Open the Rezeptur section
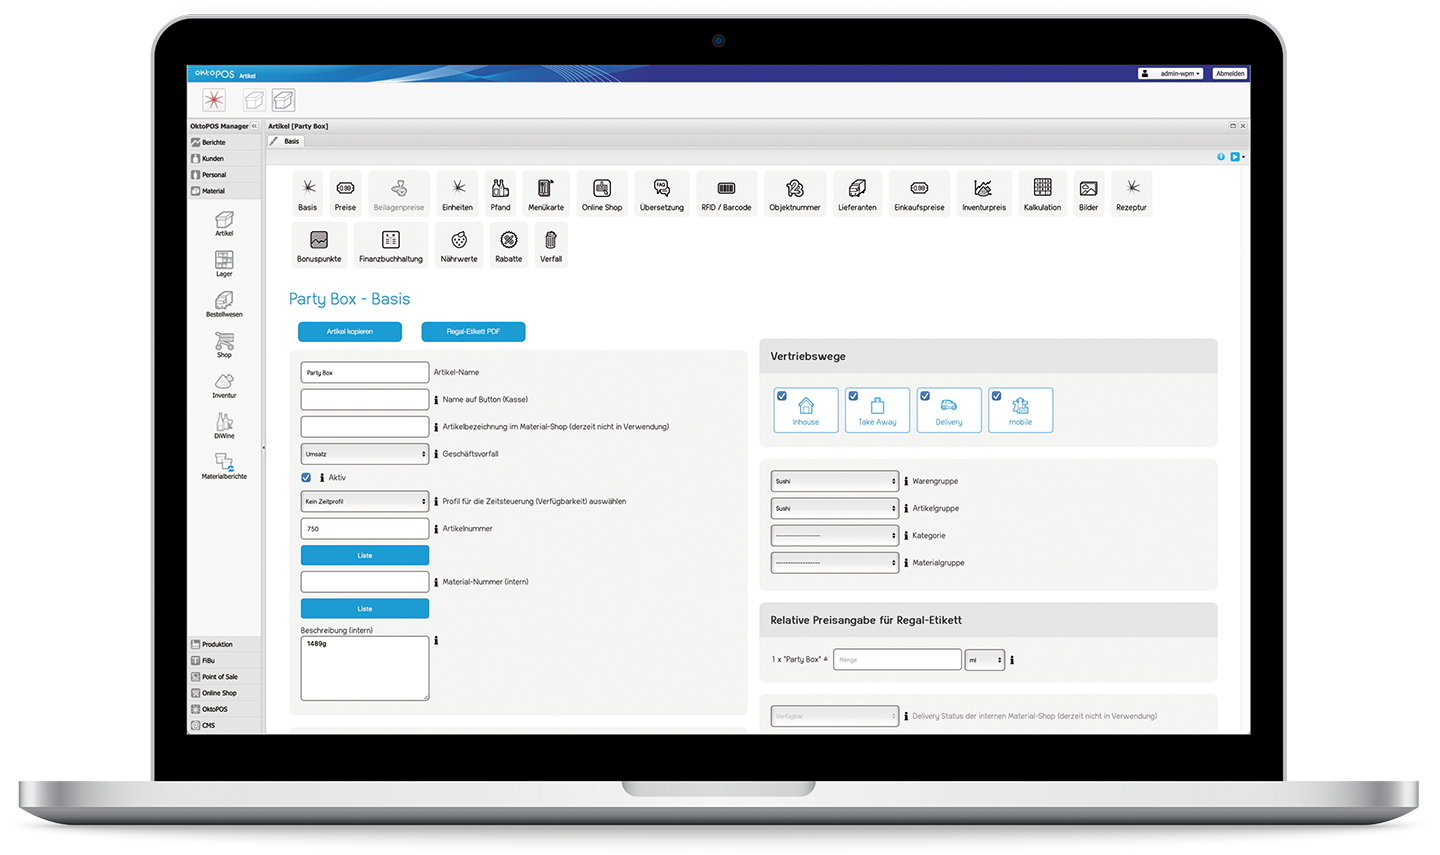1440x855 pixels. (x=1131, y=193)
